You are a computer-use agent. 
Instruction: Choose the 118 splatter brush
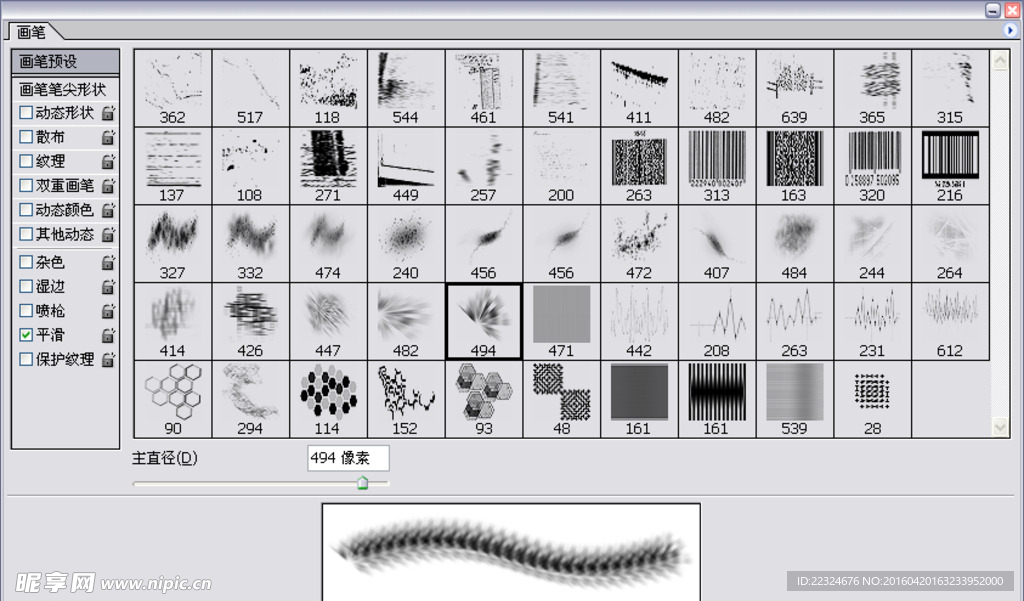point(328,88)
